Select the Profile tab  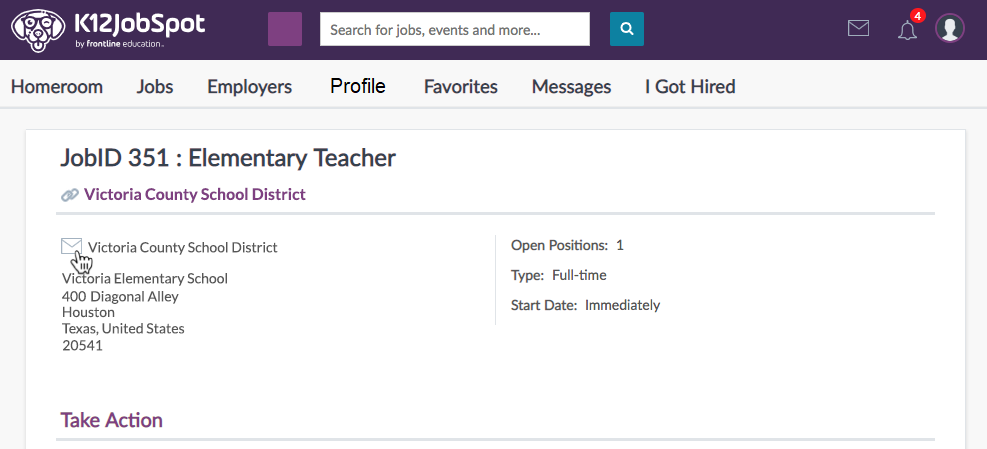358,86
